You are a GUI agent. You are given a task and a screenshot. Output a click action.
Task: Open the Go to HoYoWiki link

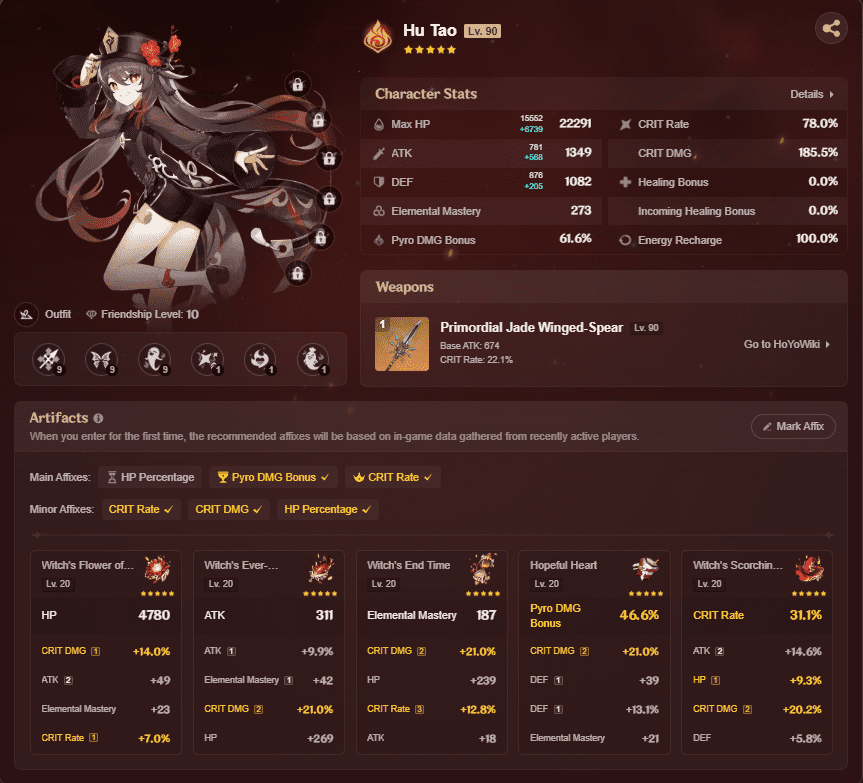[x=786, y=344]
